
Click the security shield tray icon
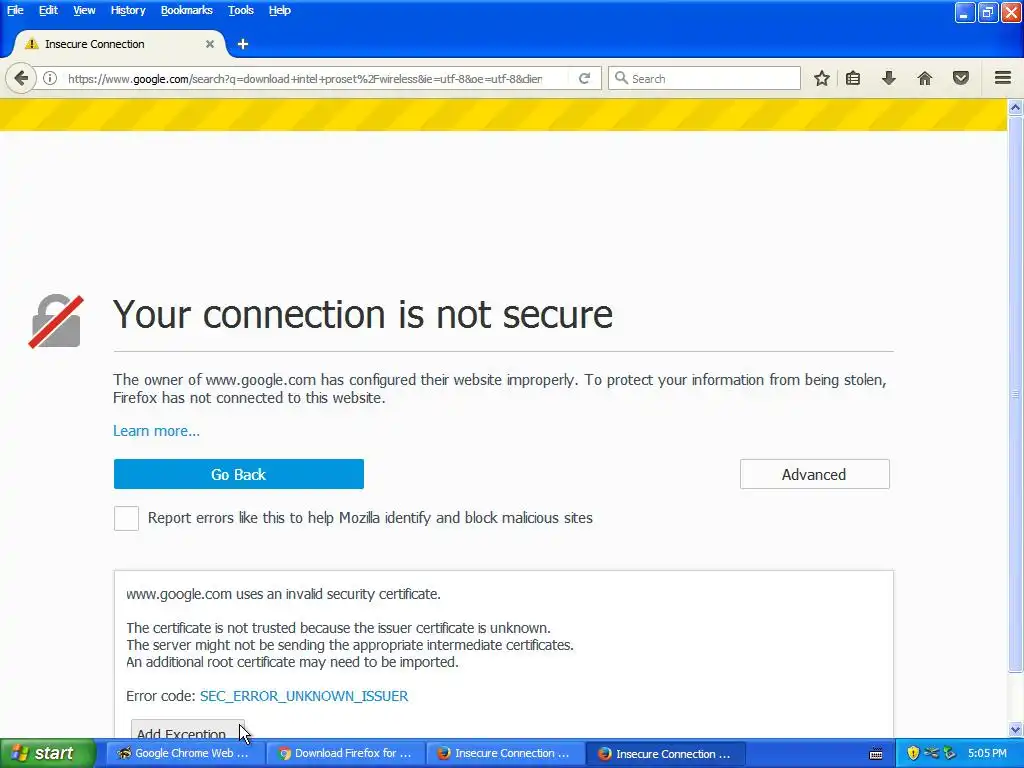pos(913,753)
